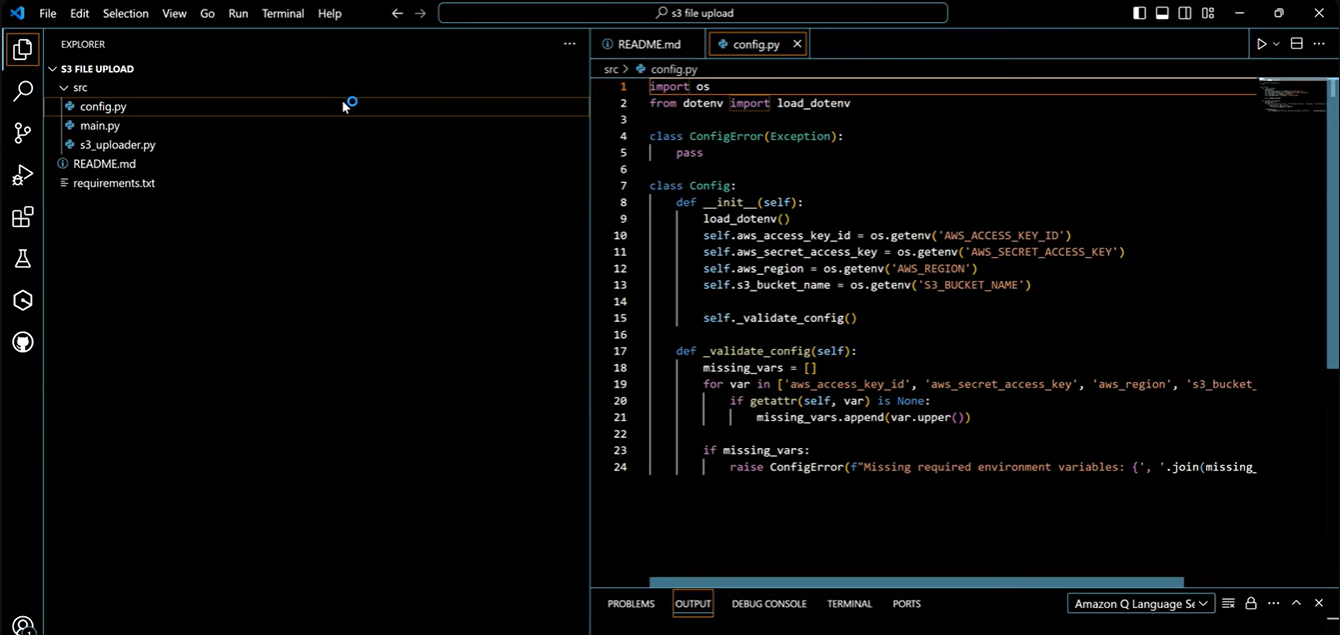The width and height of the screenshot is (1340, 635).
Task: Go forward with the right arrow
Action: point(420,13)
